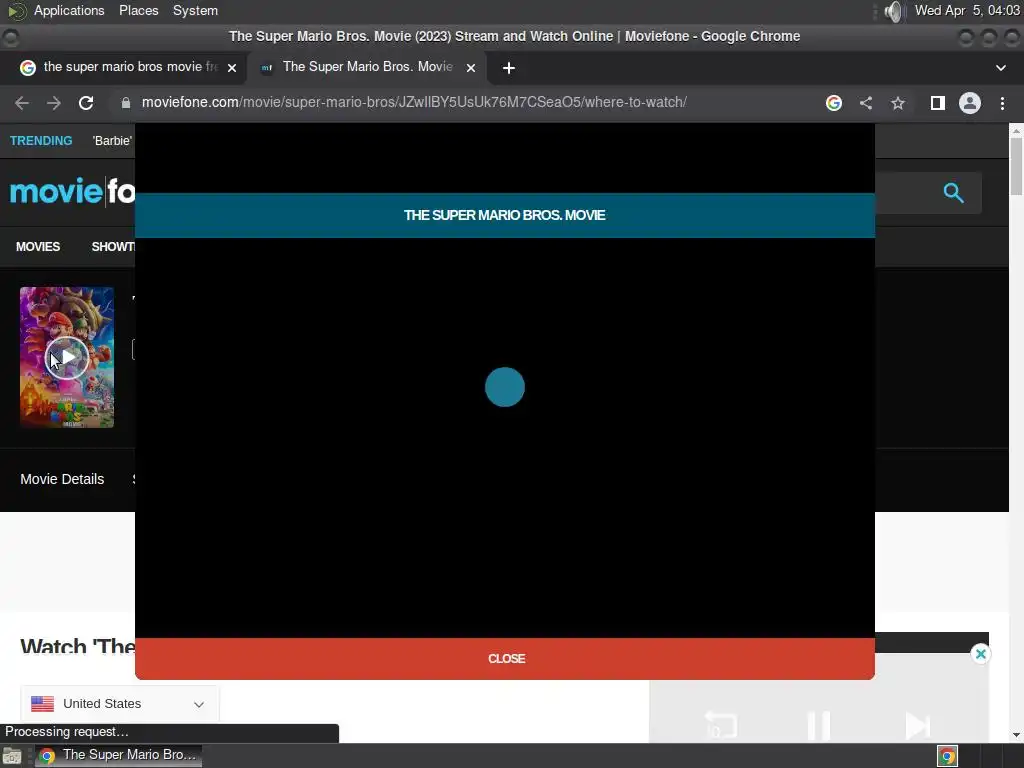Expand the tab search chevron

(1000, 68)
